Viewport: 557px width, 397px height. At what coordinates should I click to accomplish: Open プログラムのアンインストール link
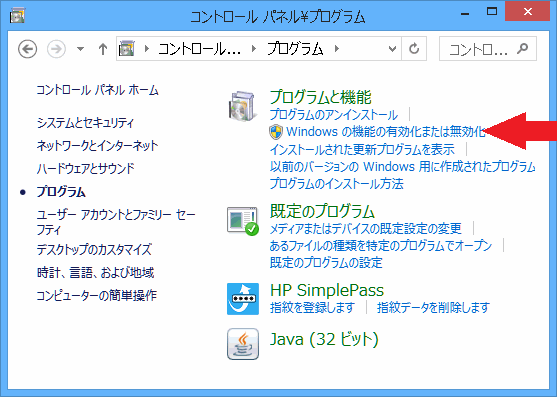coord(334,115)
